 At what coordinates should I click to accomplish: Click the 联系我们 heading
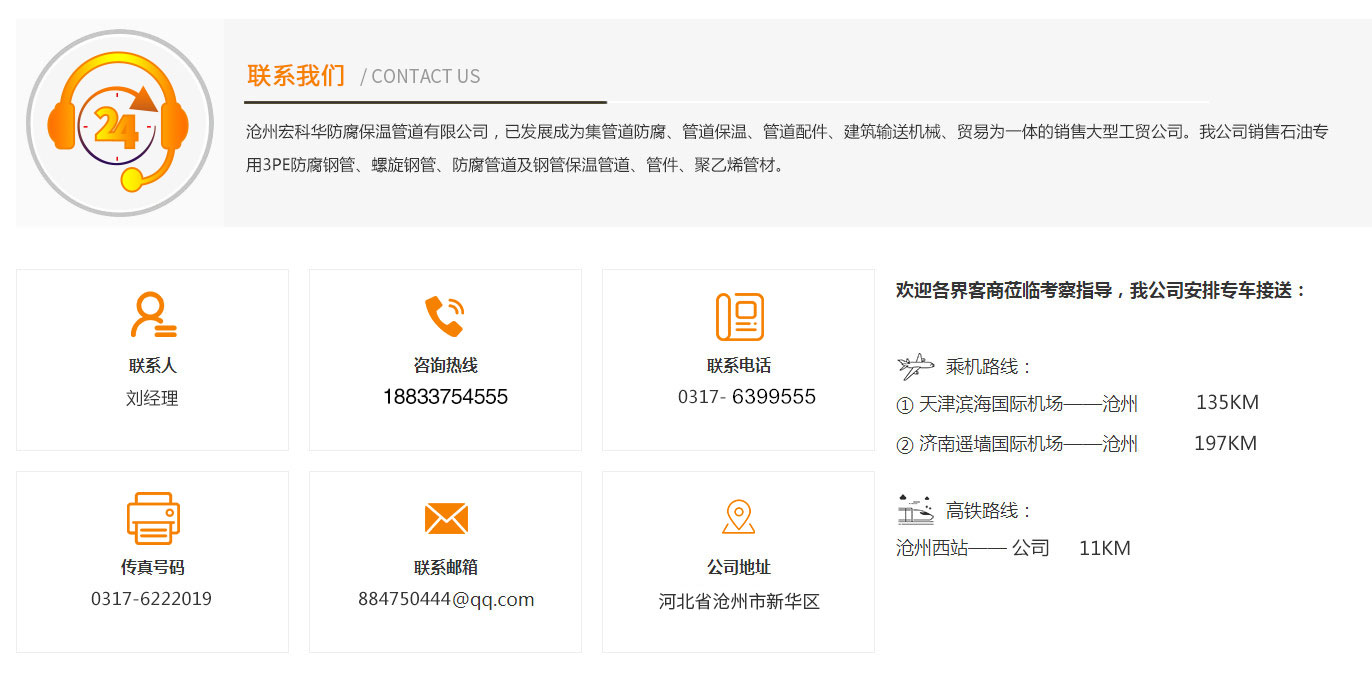coord(296,76)
